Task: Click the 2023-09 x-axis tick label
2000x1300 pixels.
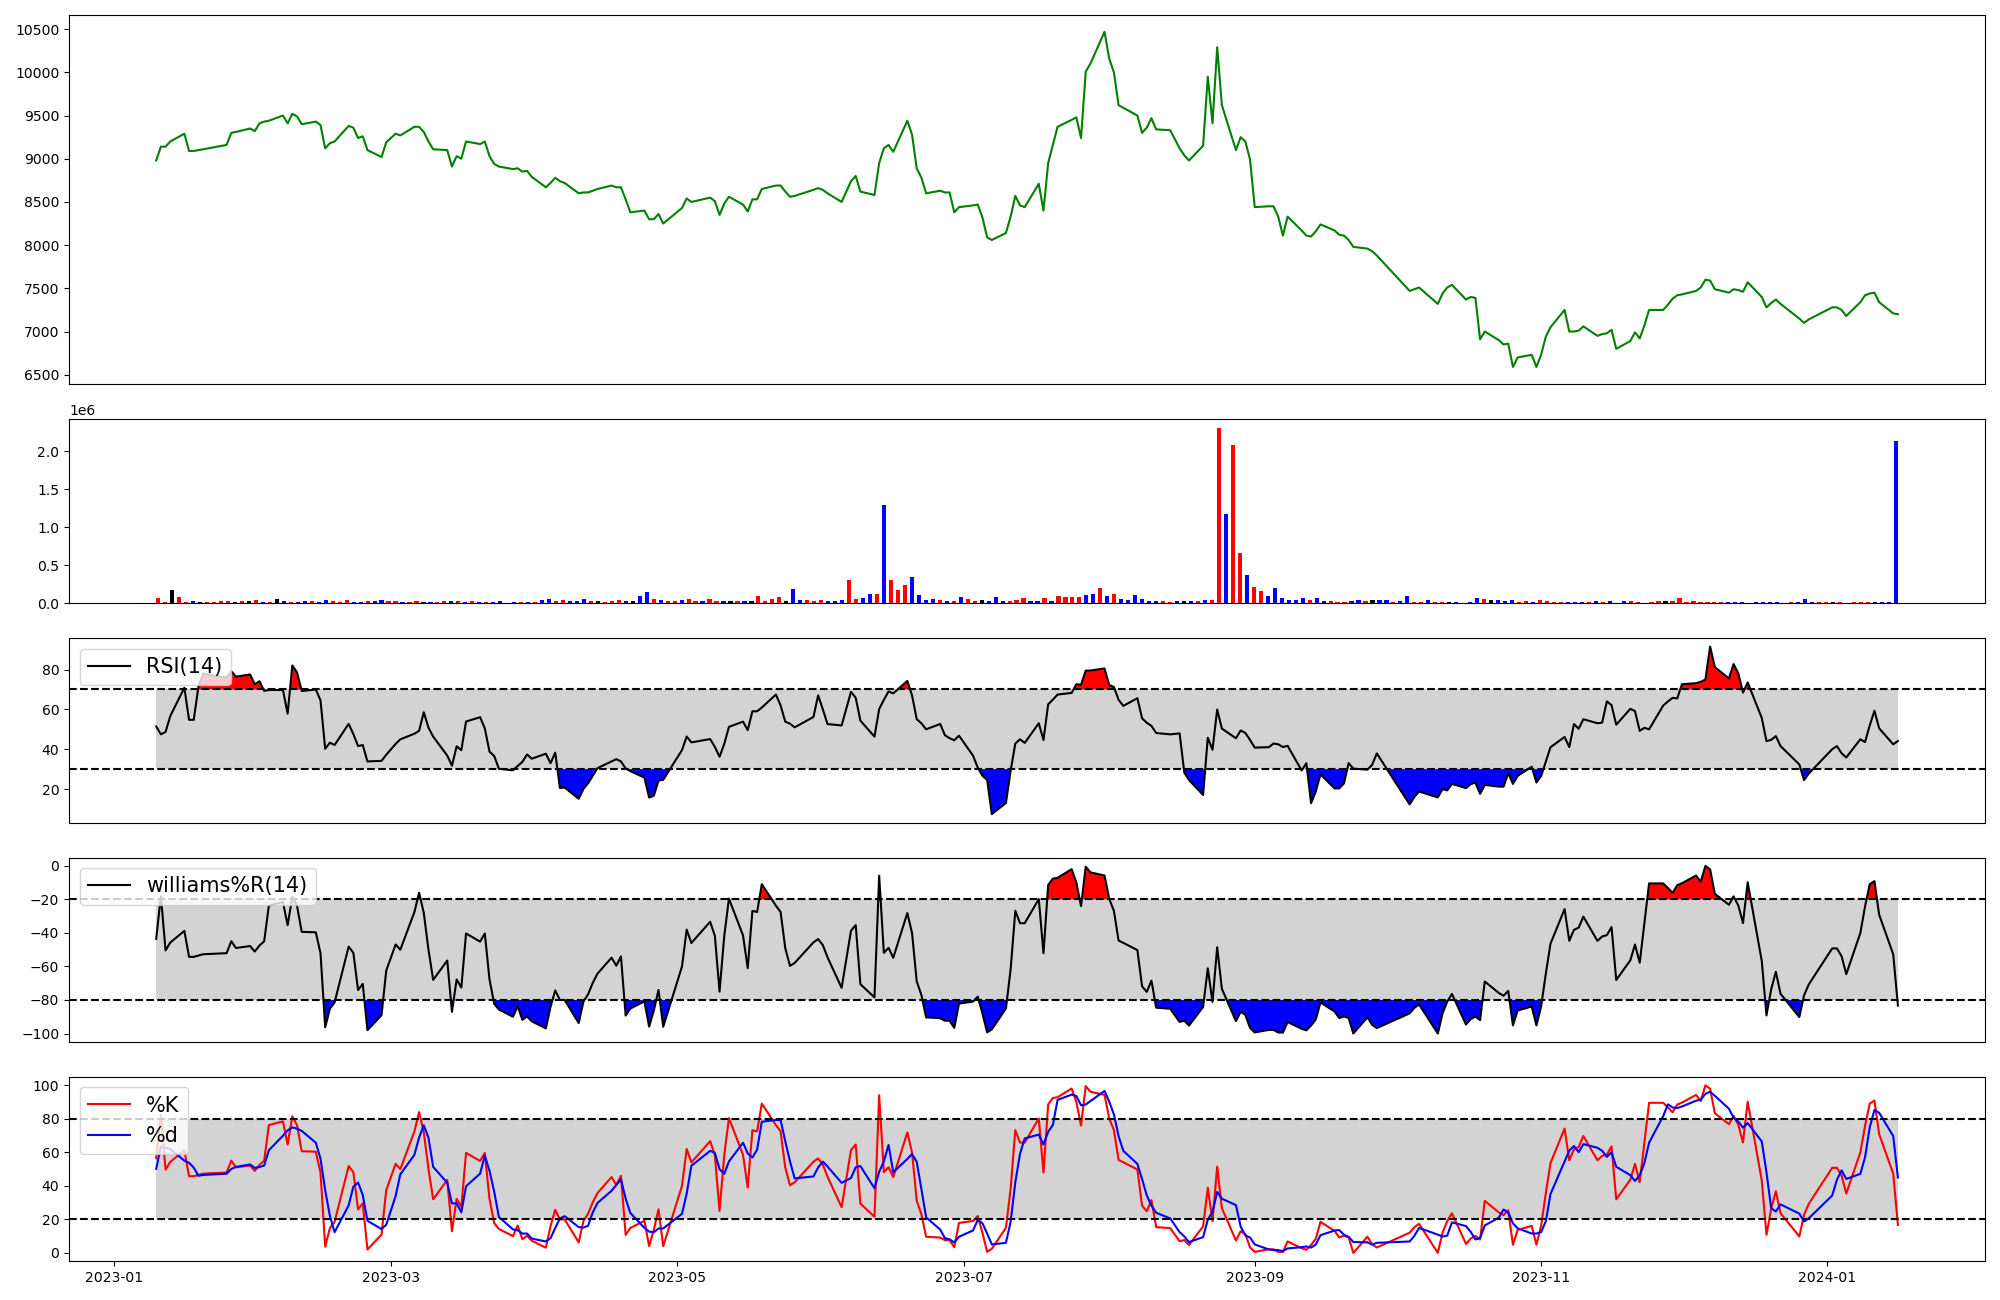Action: pyautogui.click(x=1255, y=1277)
